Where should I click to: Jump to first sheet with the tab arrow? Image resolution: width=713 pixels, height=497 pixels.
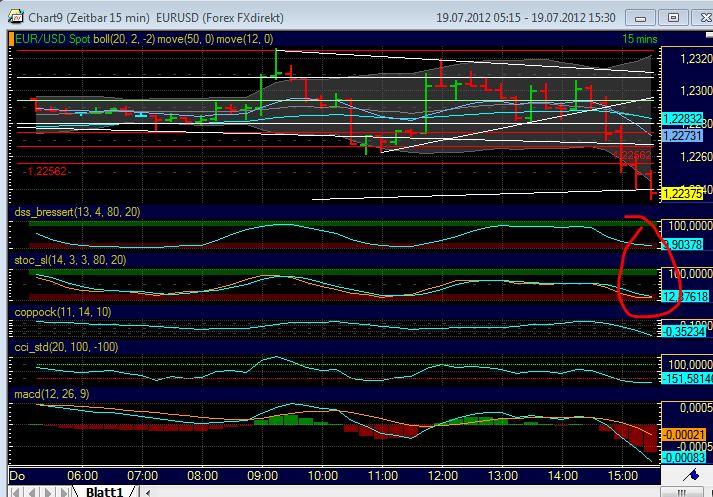[15, 492]
